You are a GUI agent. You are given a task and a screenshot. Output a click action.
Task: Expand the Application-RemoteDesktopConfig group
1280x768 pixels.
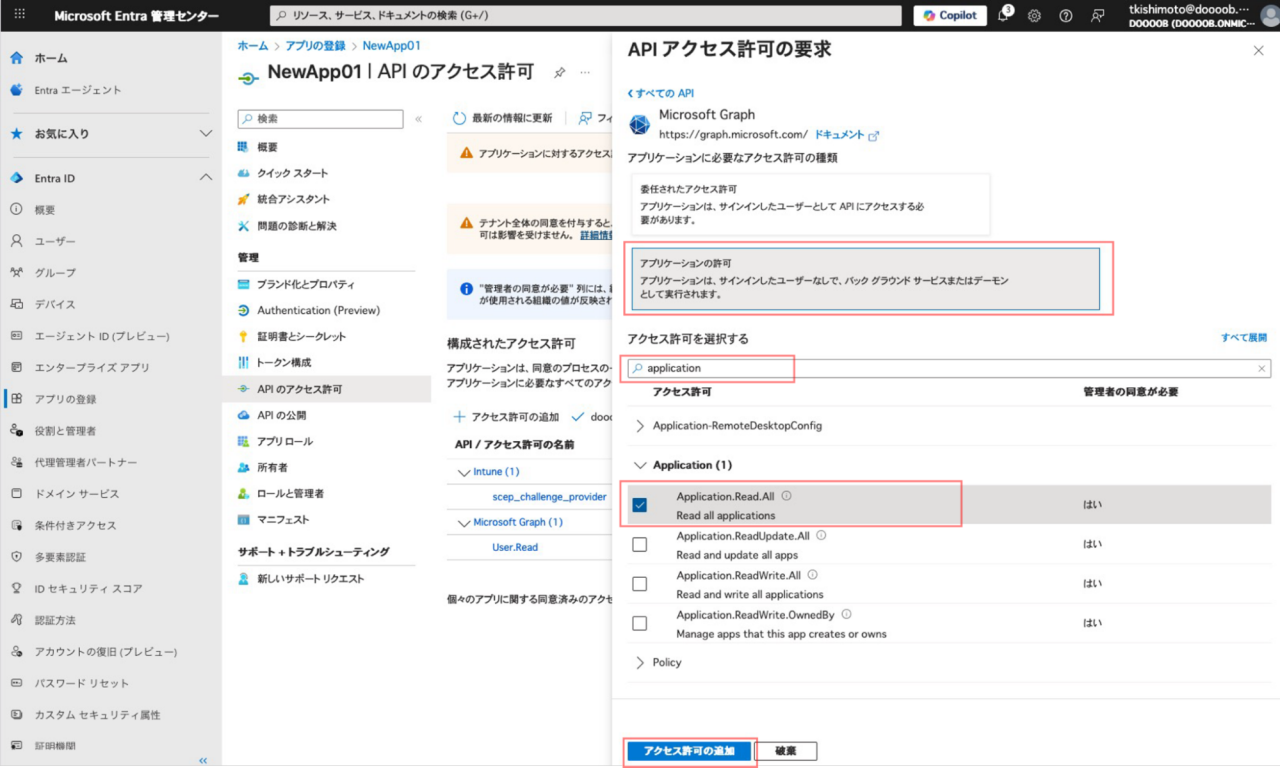(641, 426)
